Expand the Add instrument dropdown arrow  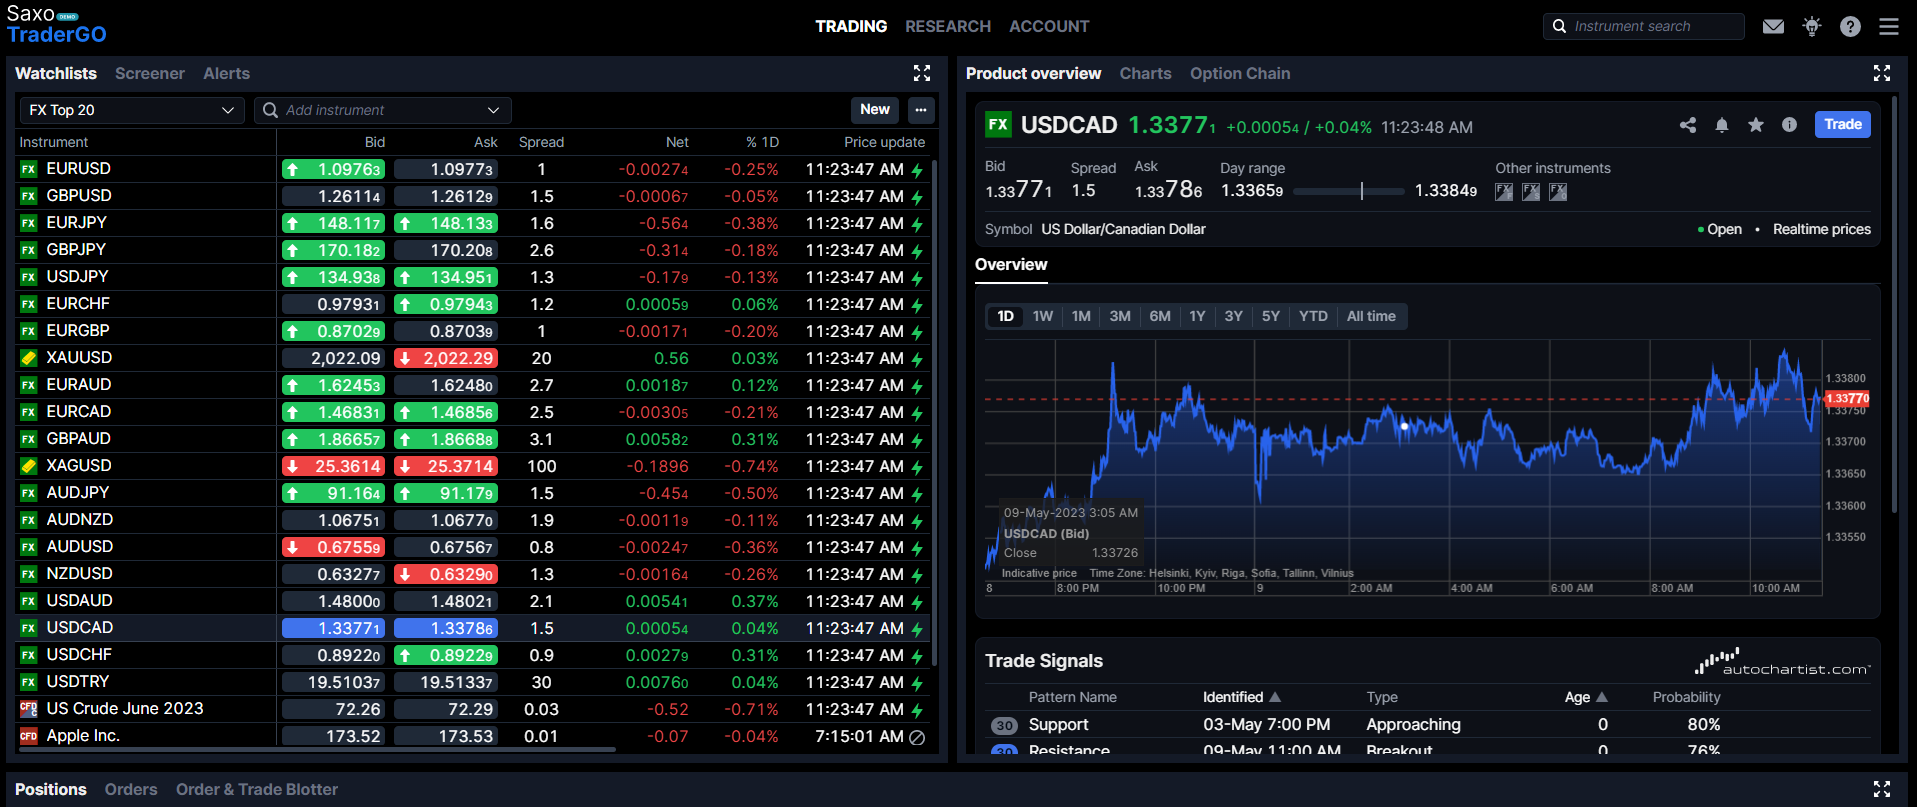click(x=493, y=110)
